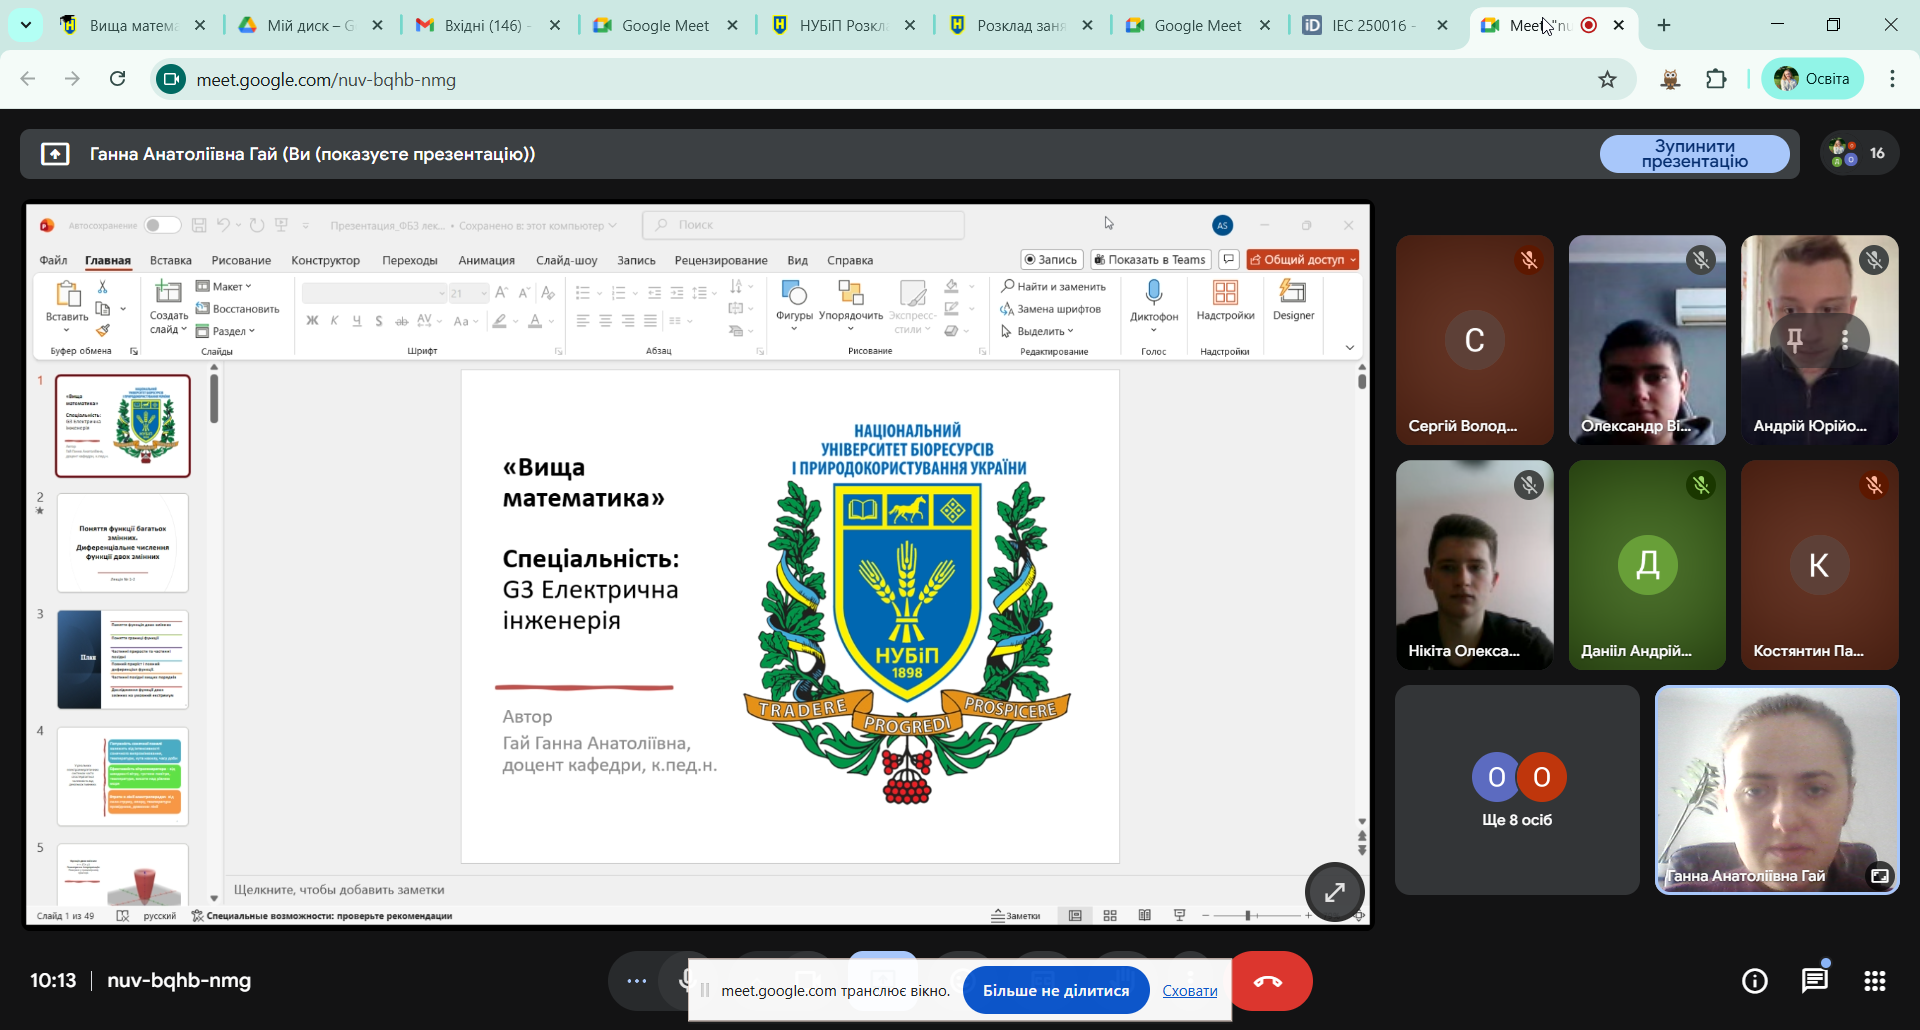Viewport: 1920px width, 1030px height.
Task: Switch to the Вставка ribbon tab
Action: pyautogui.click(x=170, y=260)
